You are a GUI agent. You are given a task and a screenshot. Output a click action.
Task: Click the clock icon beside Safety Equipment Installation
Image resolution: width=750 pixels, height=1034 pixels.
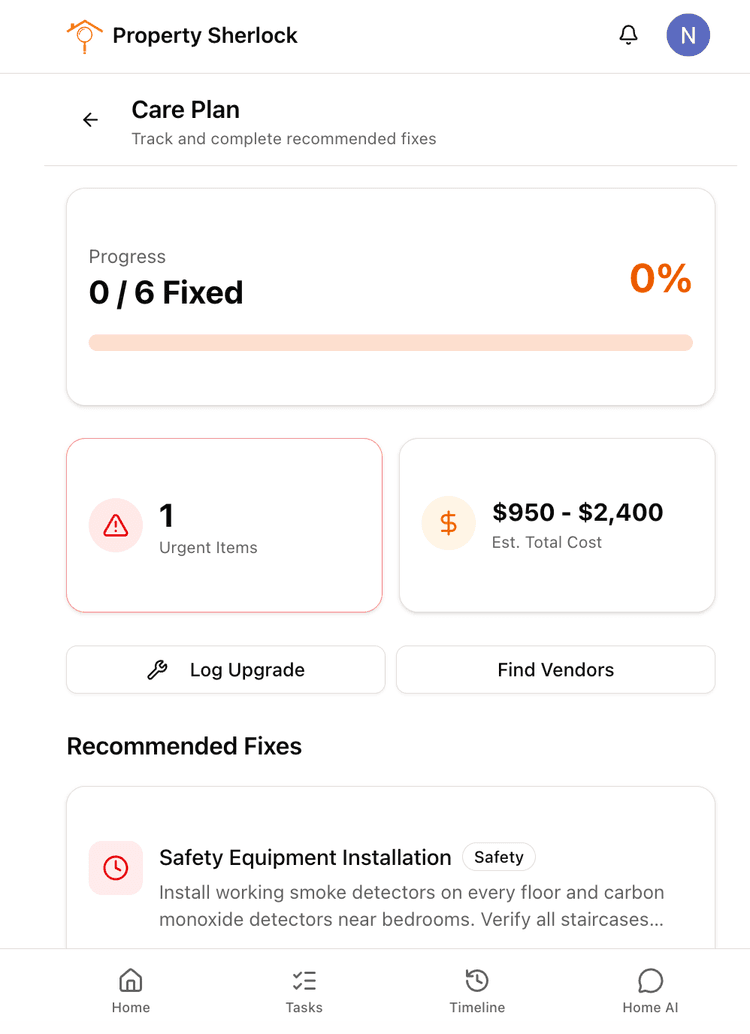tap(115, 868)
